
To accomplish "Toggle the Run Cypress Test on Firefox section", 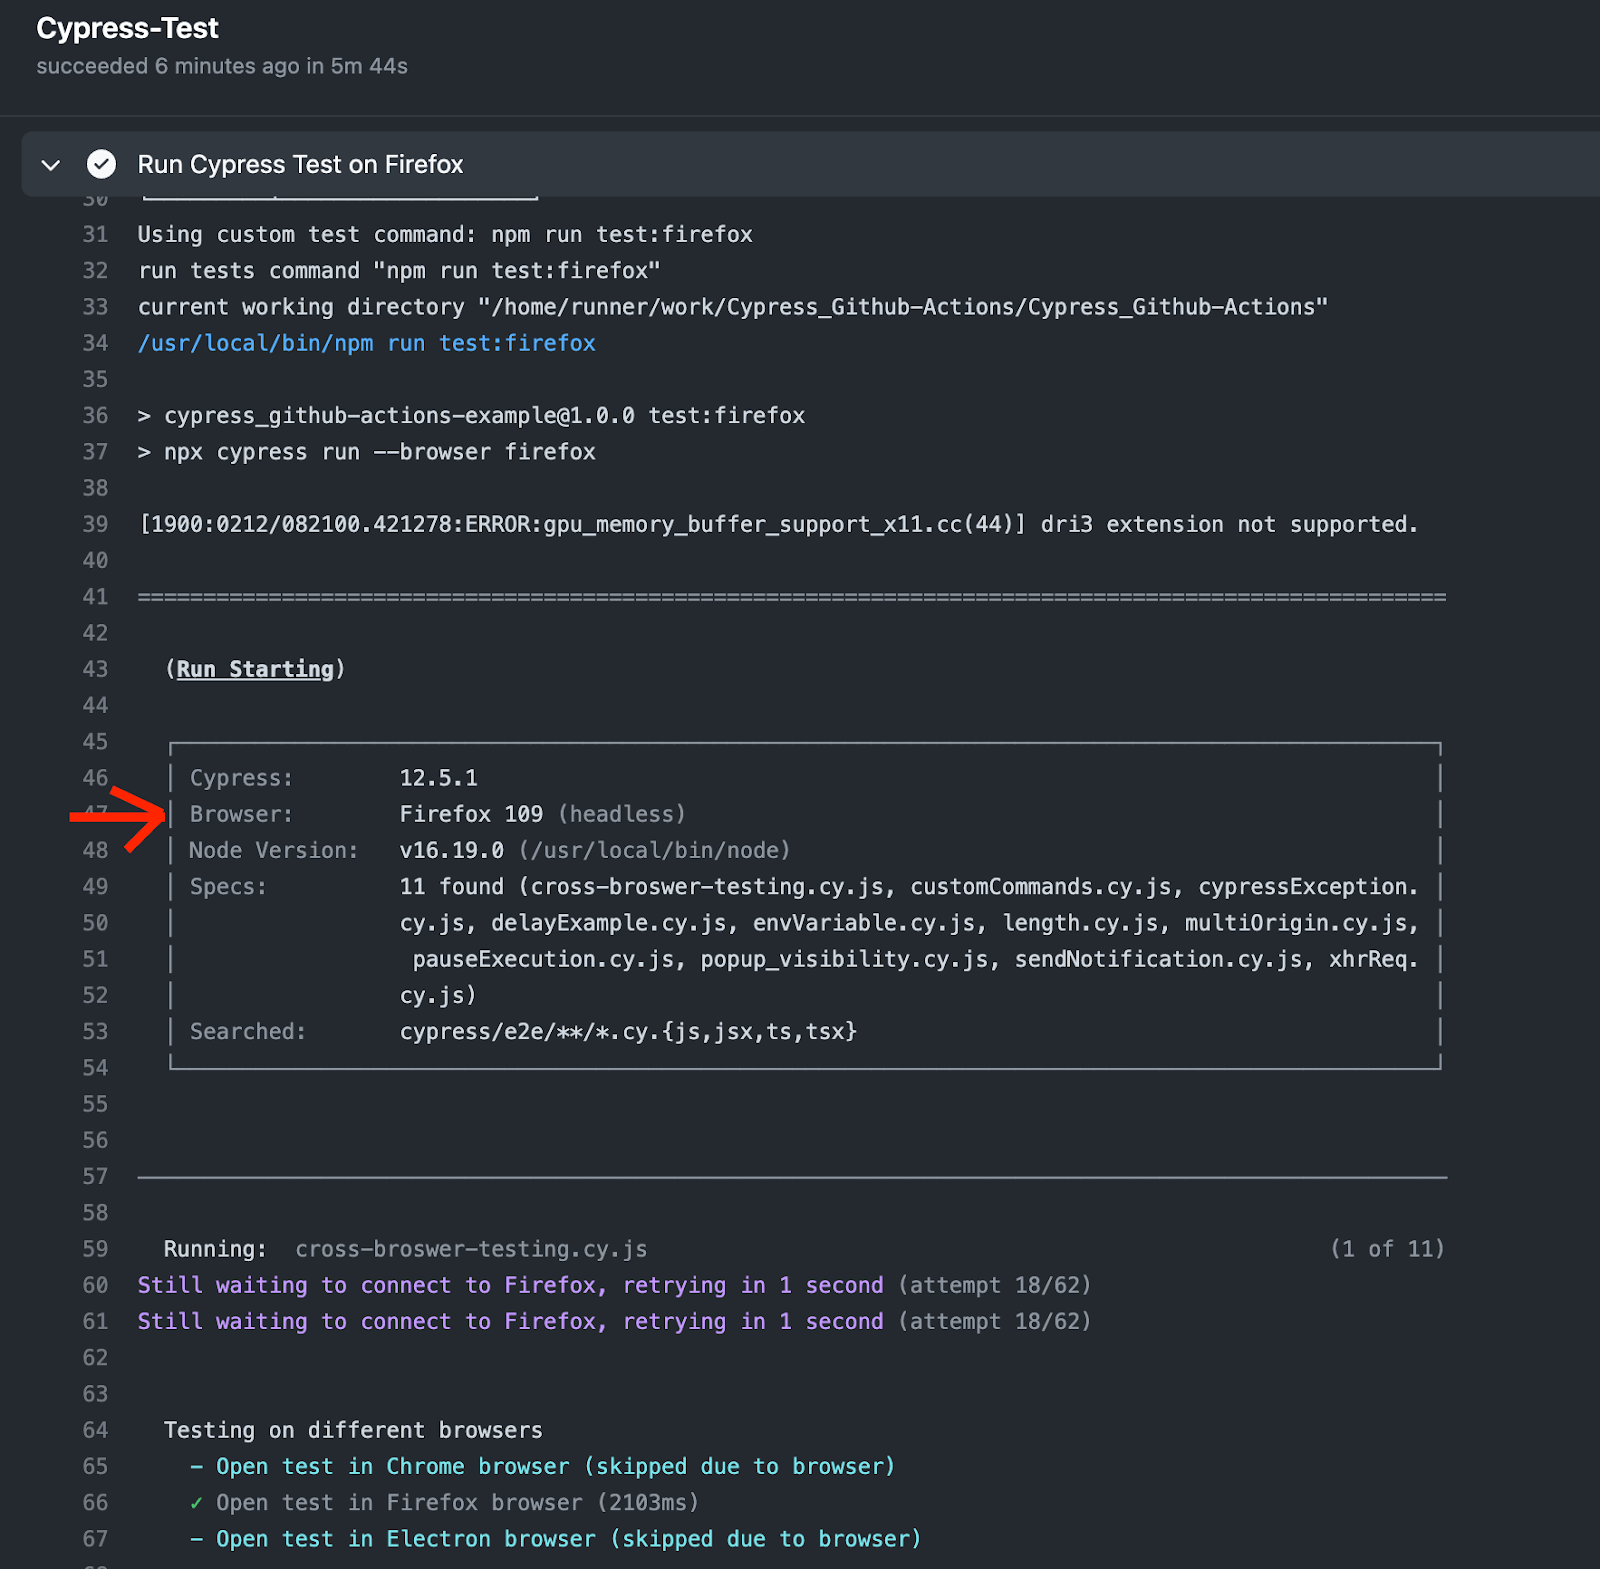I will 300,164.
